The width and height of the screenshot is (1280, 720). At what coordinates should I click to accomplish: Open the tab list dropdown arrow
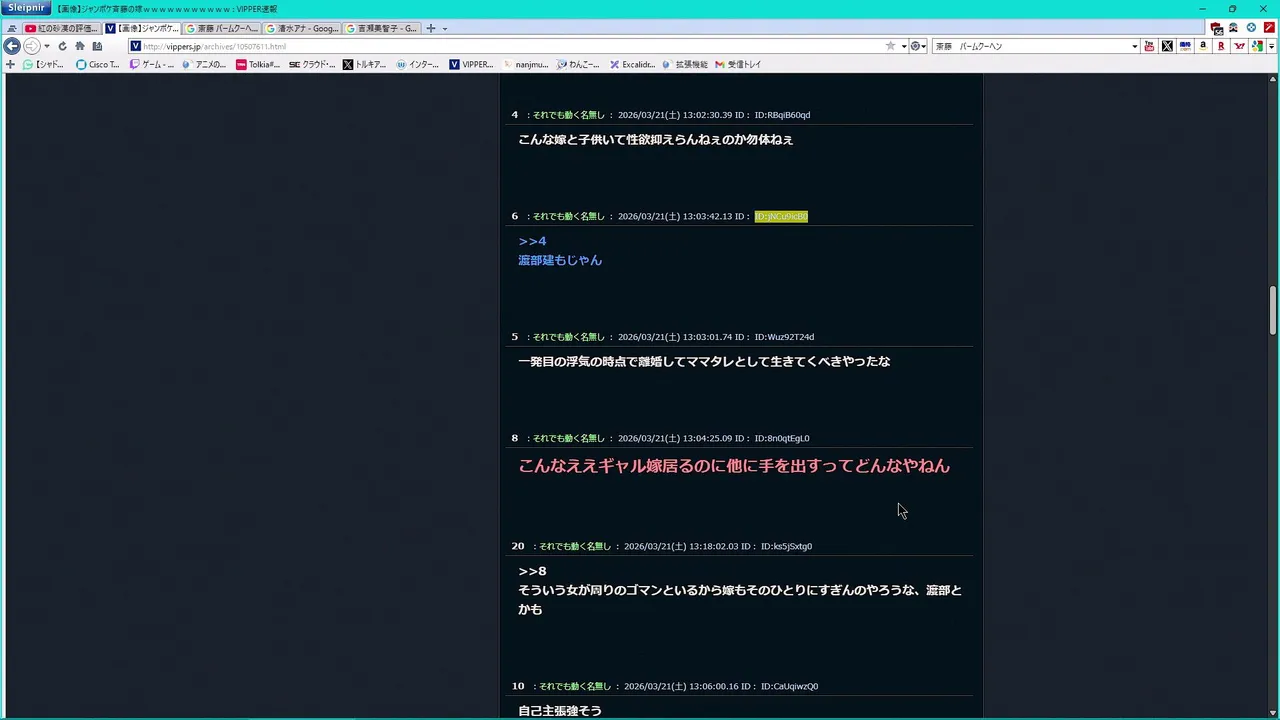[x=445, y=28]
